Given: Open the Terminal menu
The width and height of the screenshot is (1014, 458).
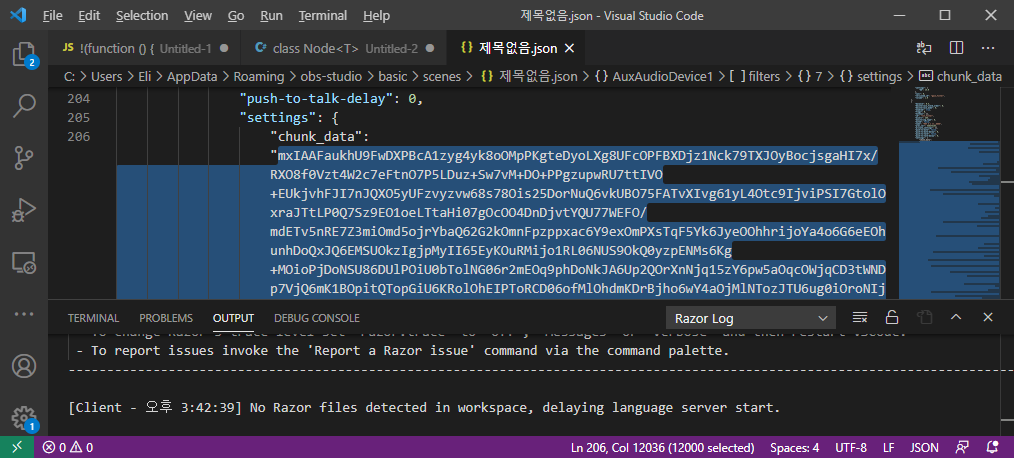Looking at the screenshot, I should point(323,16).
